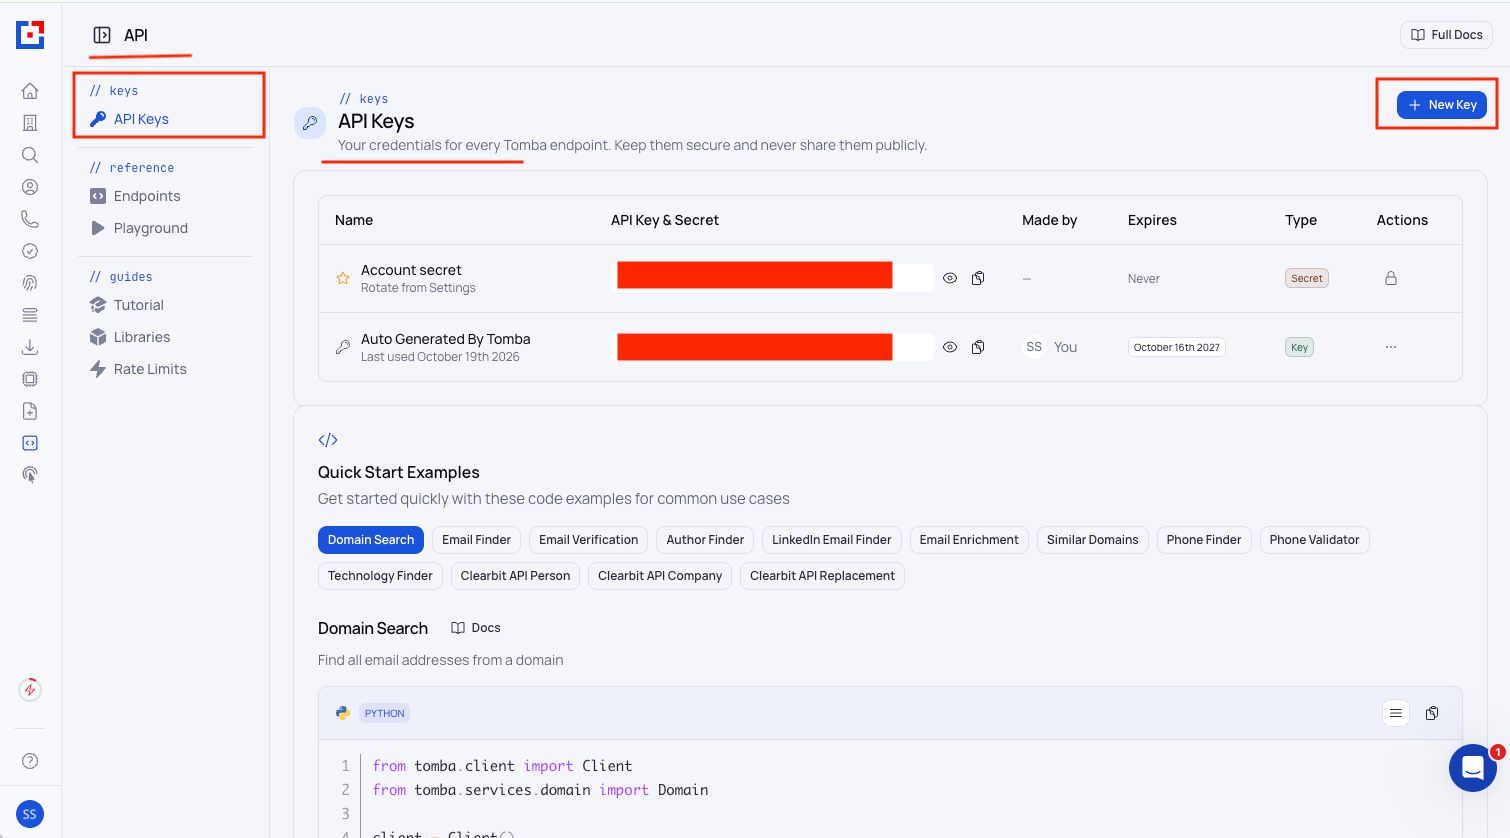Select the Similar Domains example

click(x=1092, y=540)
